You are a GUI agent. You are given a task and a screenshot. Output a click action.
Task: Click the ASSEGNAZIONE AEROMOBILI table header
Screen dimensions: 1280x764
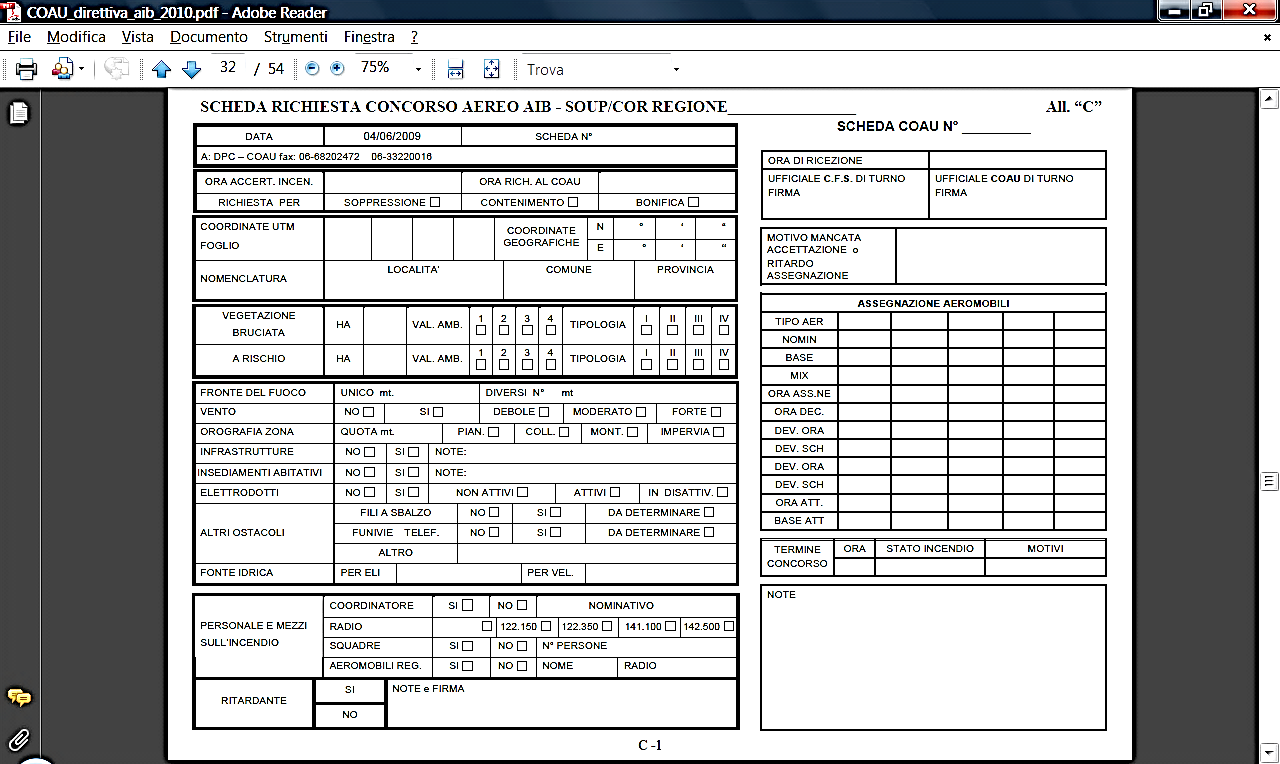[933, 303]
